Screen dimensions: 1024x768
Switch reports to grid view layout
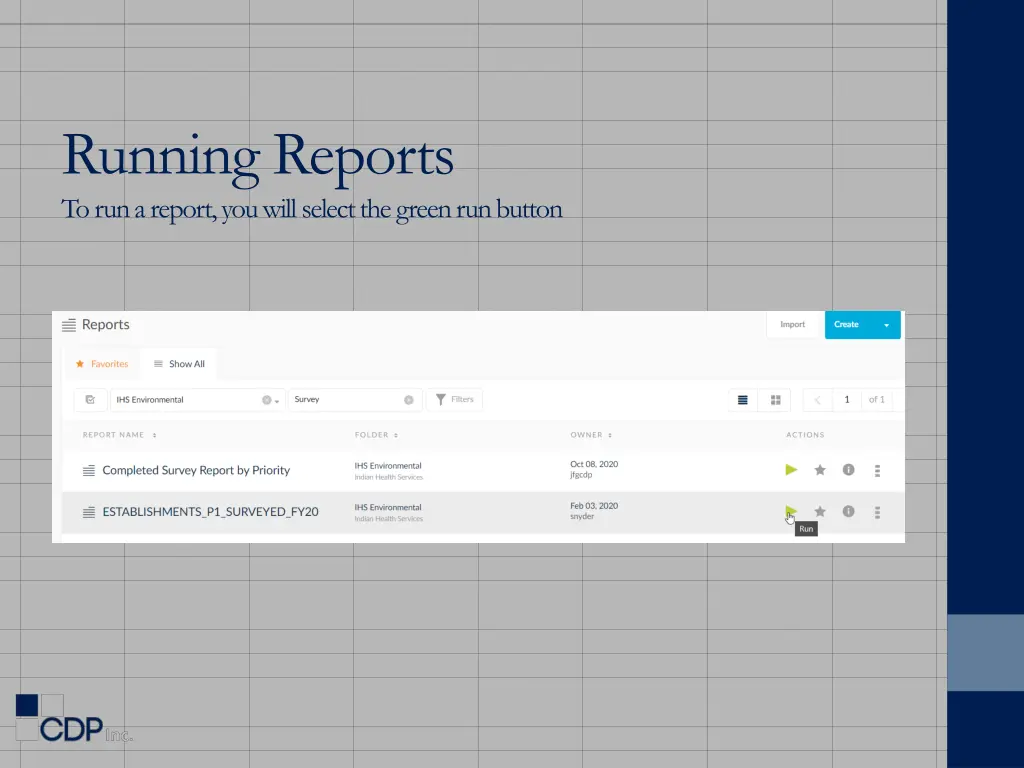click(x=775, y=400)
